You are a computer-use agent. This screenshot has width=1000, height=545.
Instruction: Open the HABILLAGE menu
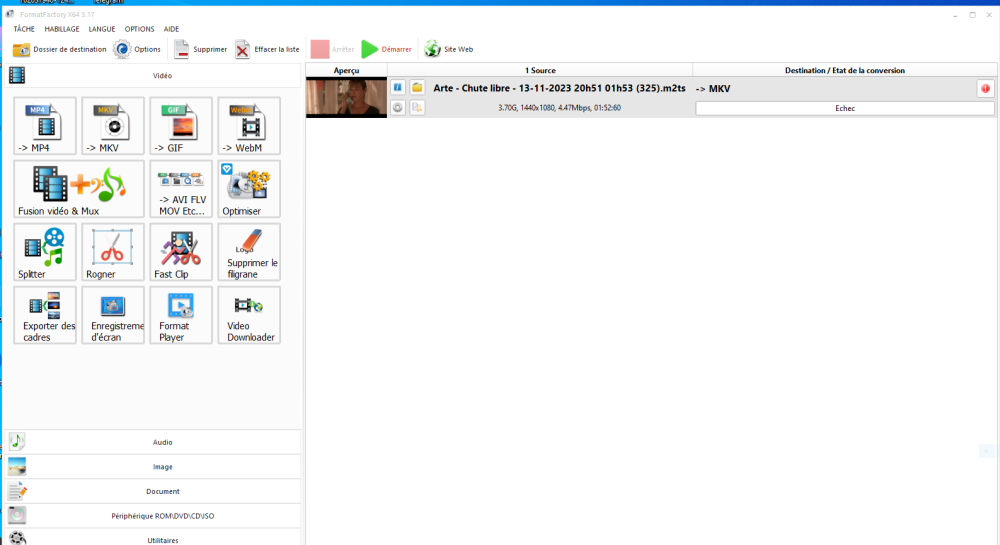(62, 29)
